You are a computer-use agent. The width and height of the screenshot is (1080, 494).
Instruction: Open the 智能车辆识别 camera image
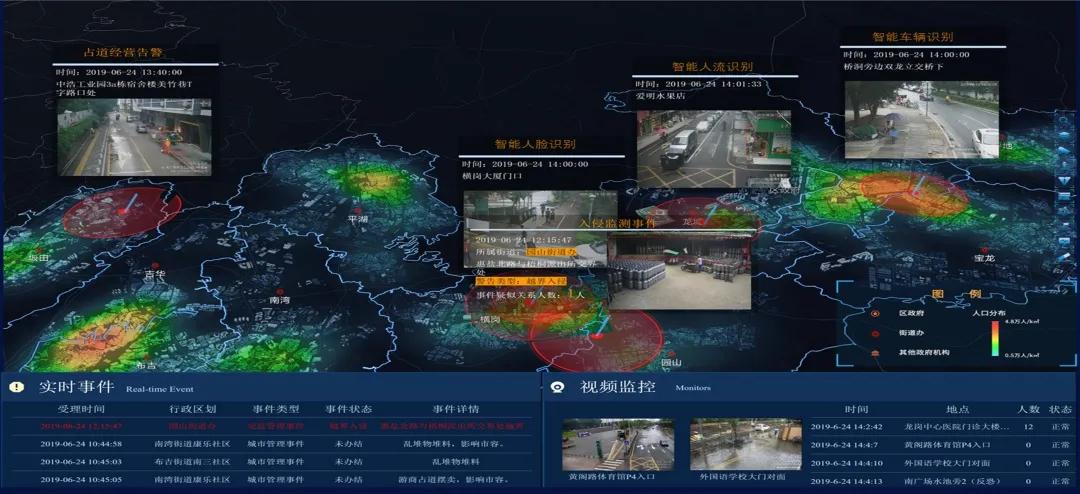pyautogui.click(x=922, y=120)
